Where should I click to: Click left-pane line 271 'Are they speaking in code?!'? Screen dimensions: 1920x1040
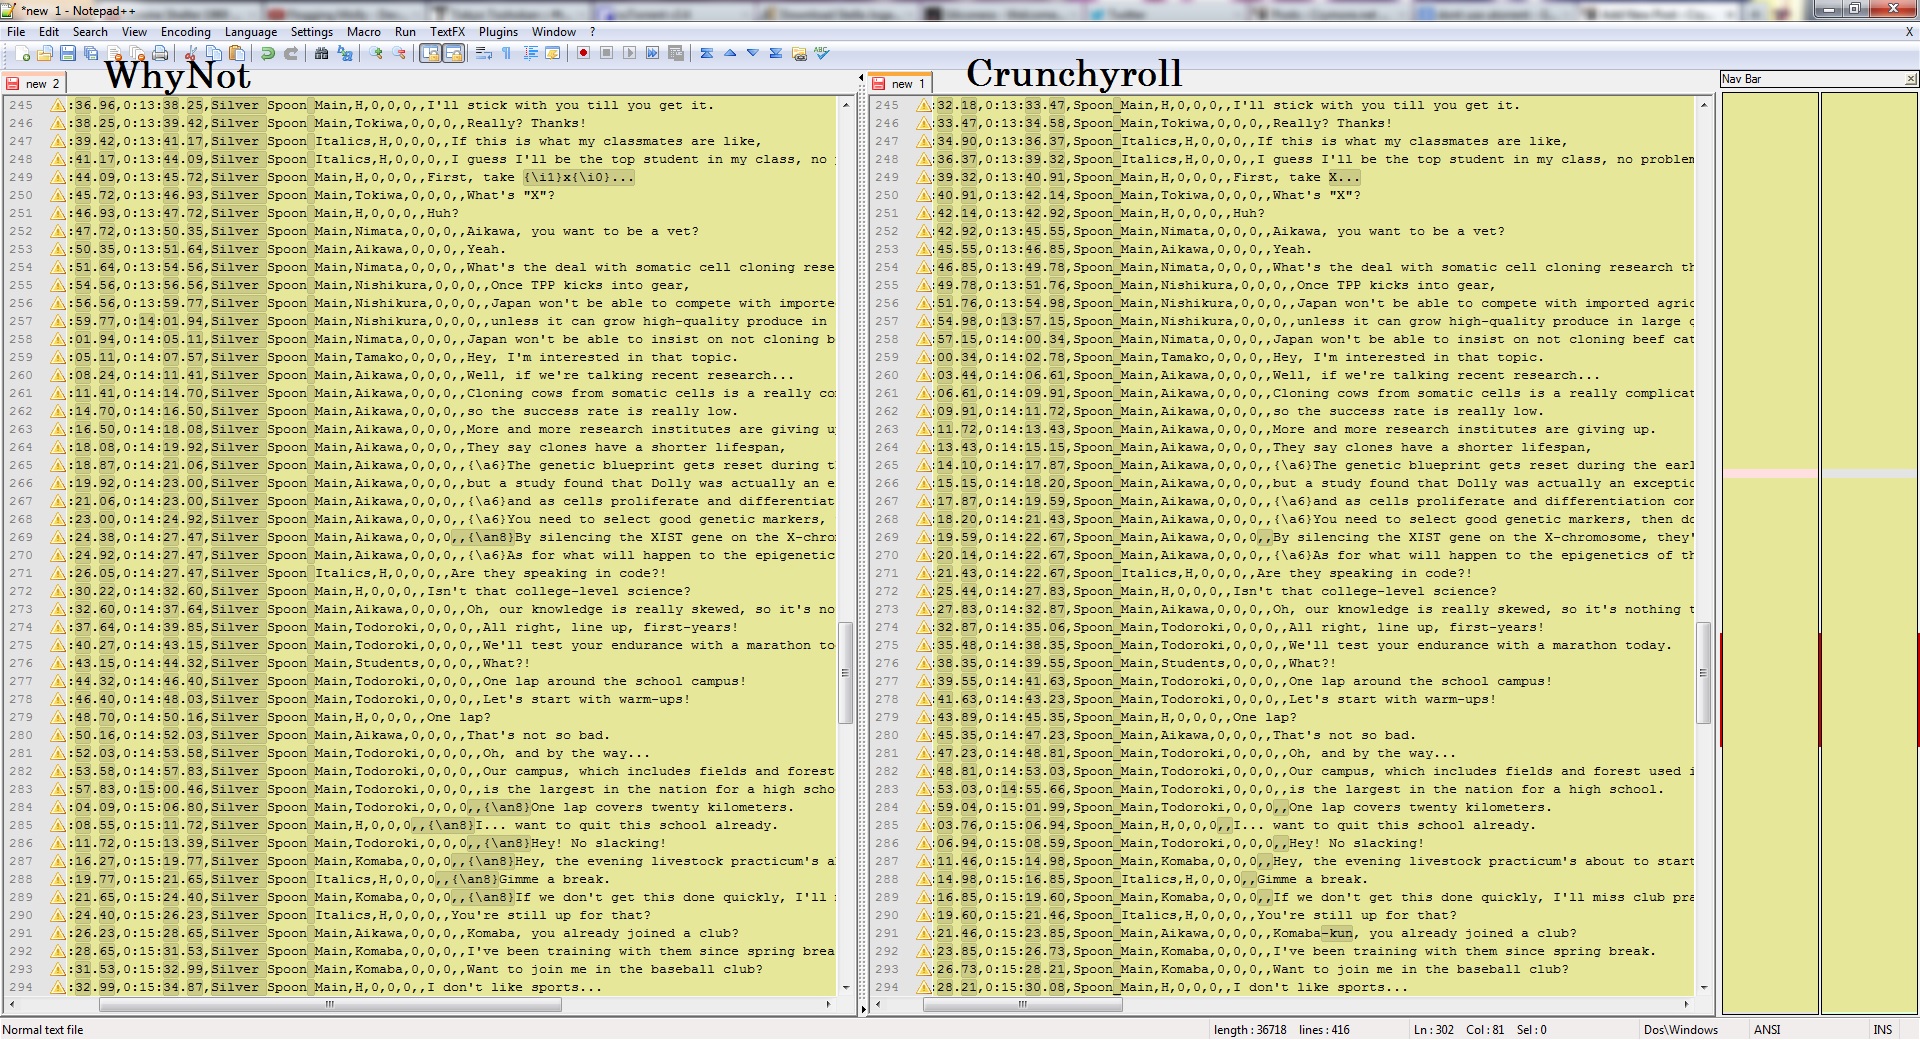tap(557, 573)
